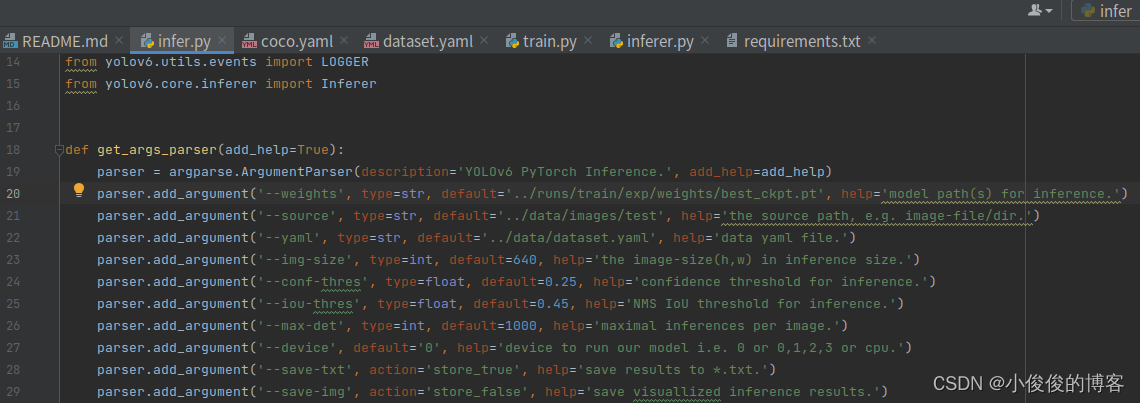This screenshot has width=1140, height=403.
Task: Click line number 18 in the gutter
Action: [x=12, y=150]
